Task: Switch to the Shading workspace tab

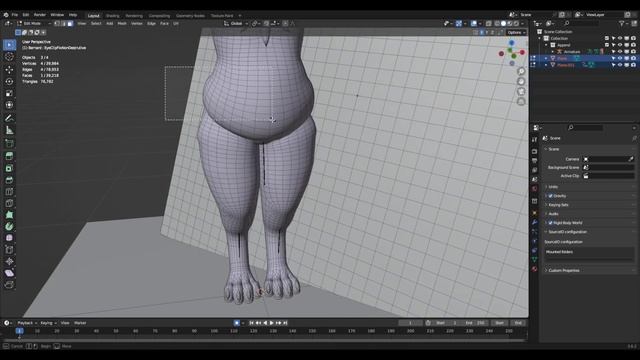Action: click(112, 16)
